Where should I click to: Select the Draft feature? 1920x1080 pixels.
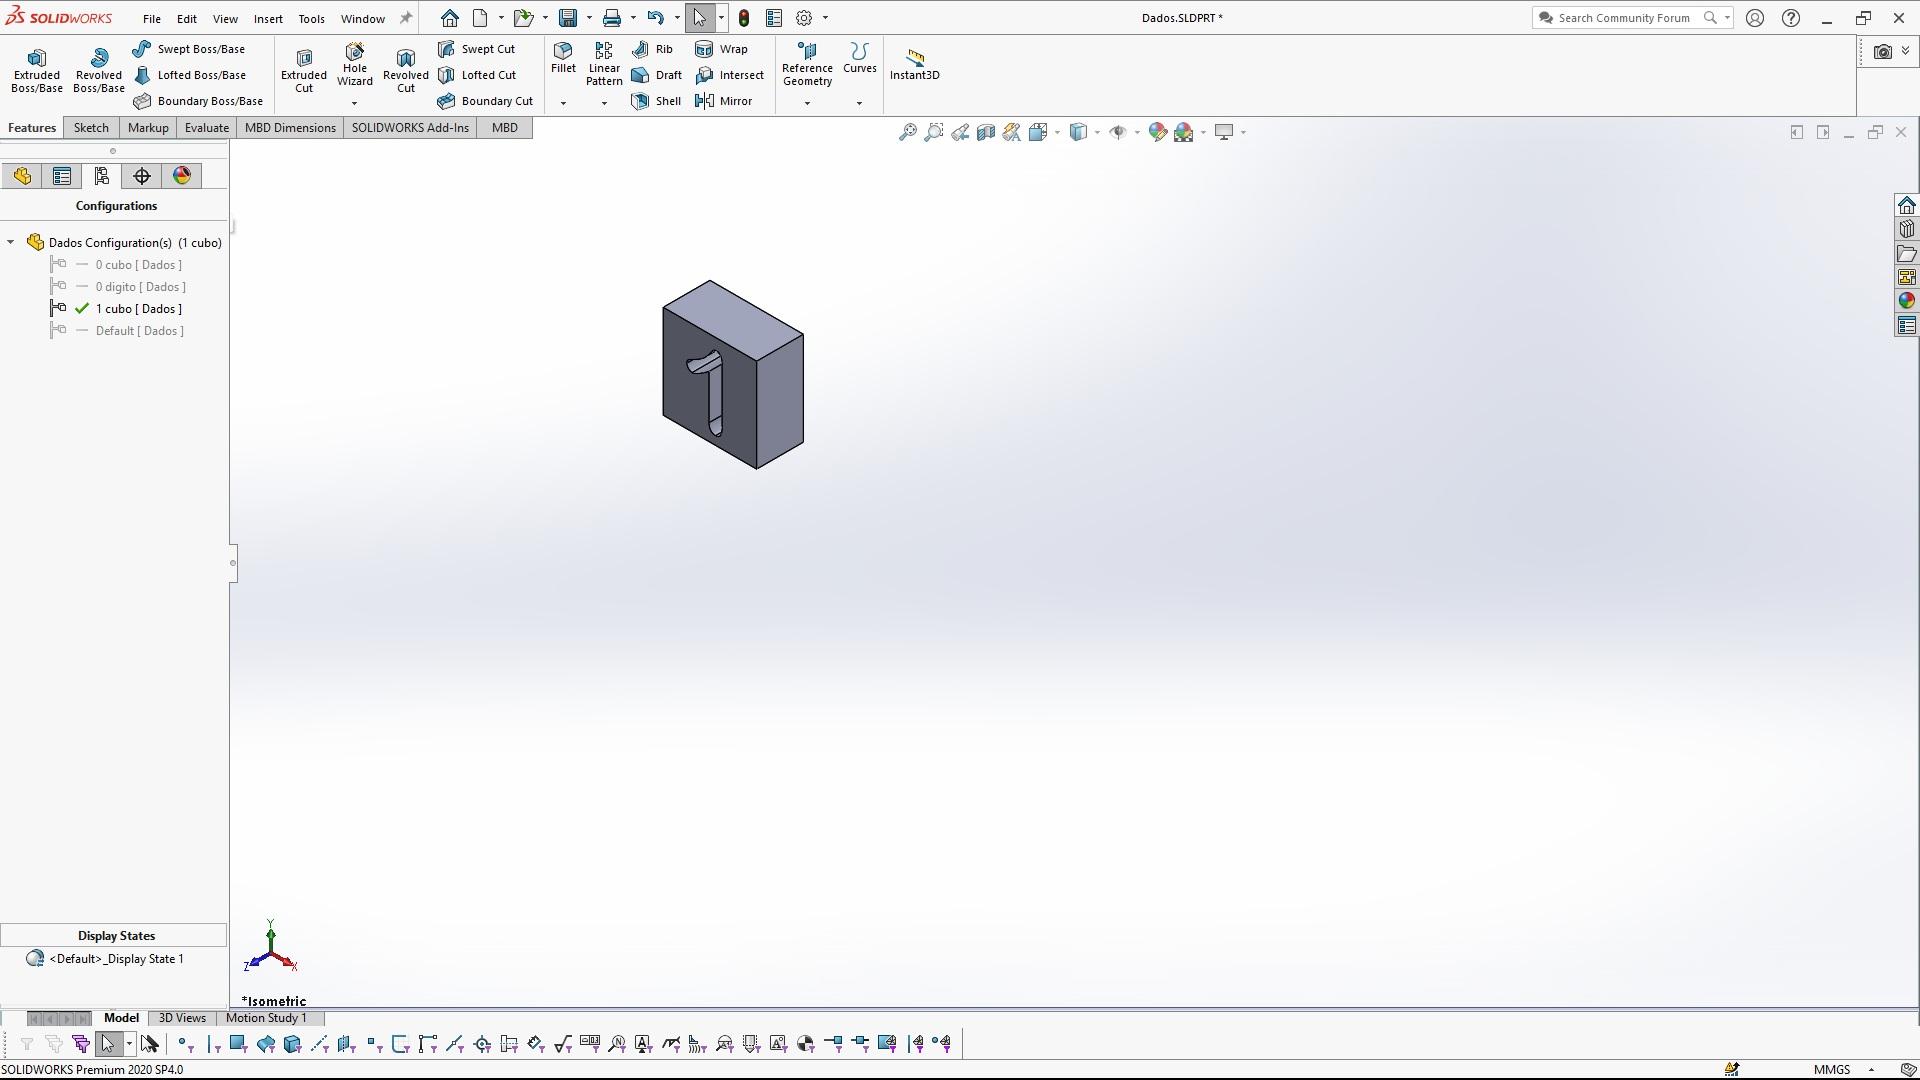pyautogui.click(x=657, y=75)
